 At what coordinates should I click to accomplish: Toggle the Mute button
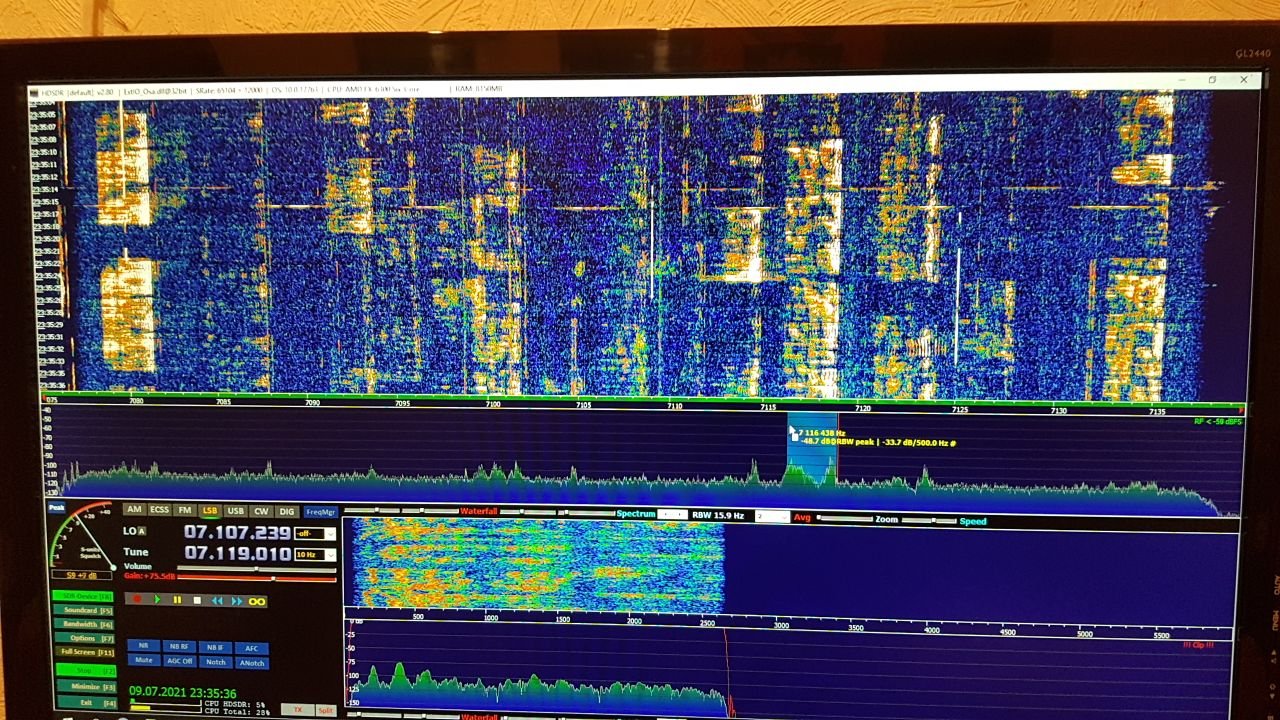[x=144, y=660]
